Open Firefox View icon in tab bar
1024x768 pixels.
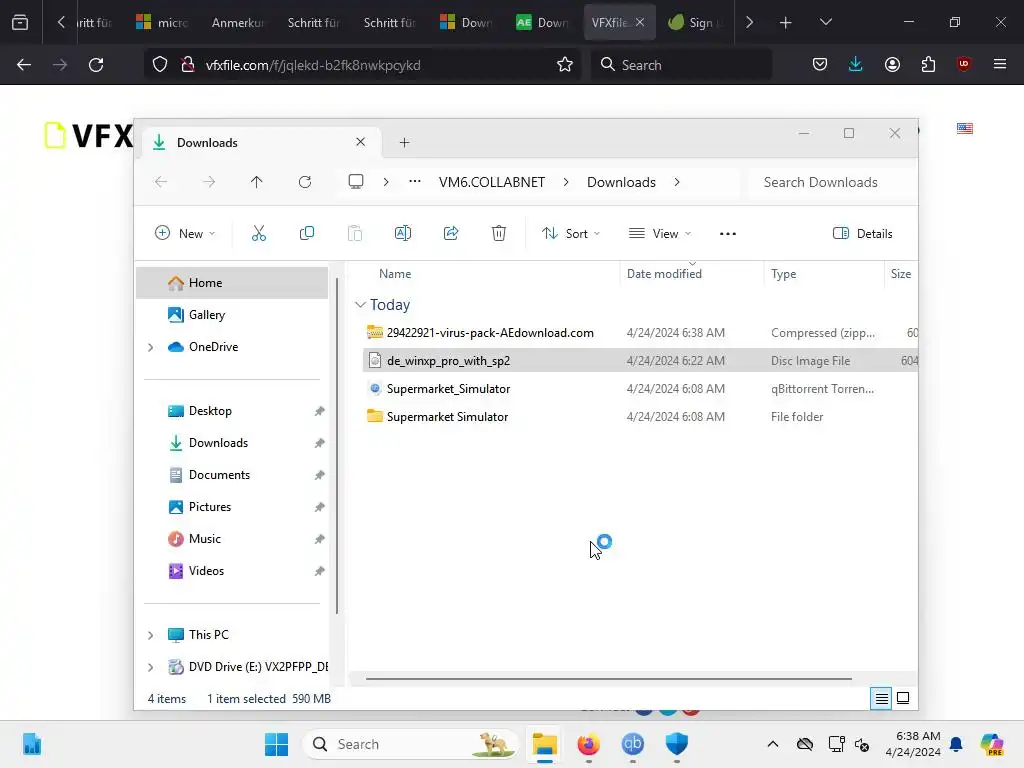click(20, 22)
